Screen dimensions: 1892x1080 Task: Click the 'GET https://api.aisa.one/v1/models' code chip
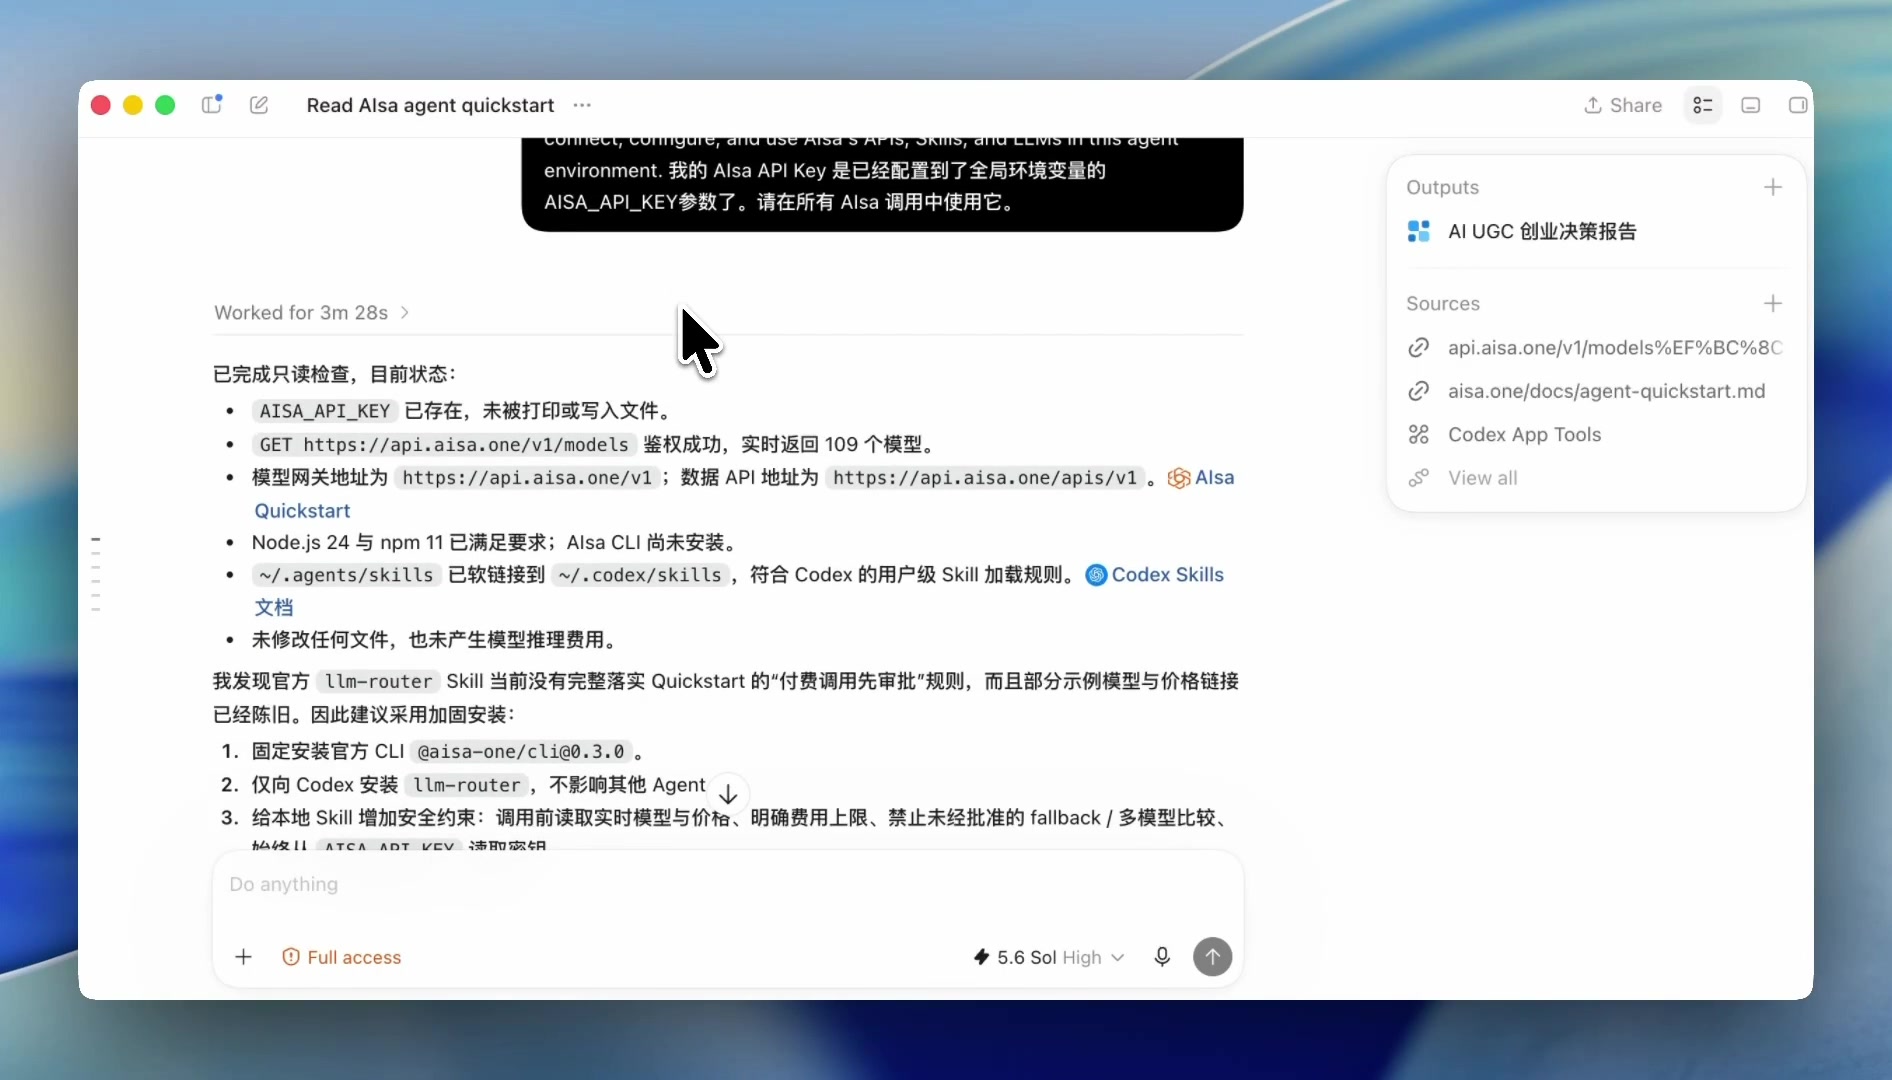pyautogui.click(x=444, y=444)
